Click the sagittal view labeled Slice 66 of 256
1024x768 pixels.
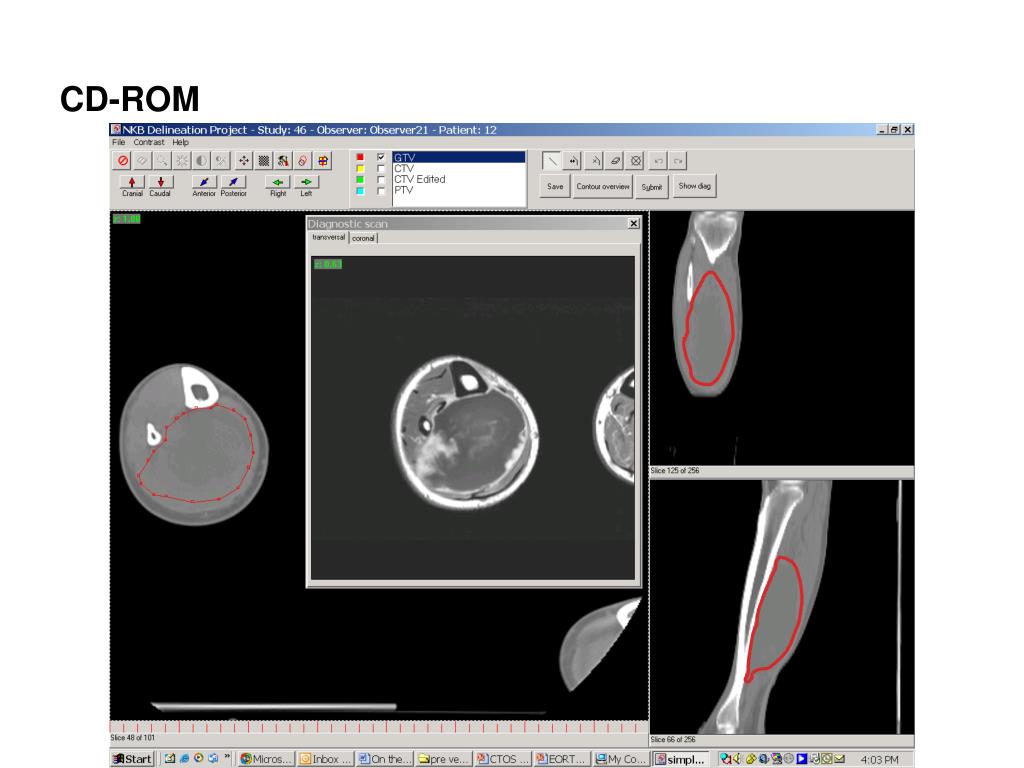click(x=782, y=607)
